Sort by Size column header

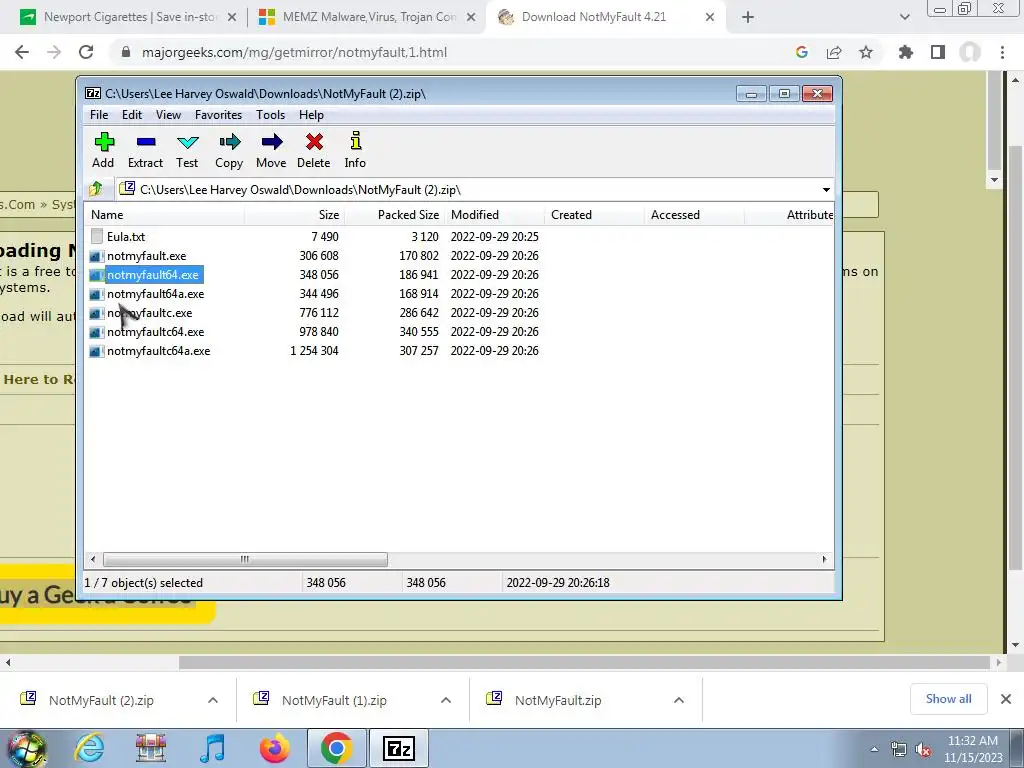click(295, 215)
